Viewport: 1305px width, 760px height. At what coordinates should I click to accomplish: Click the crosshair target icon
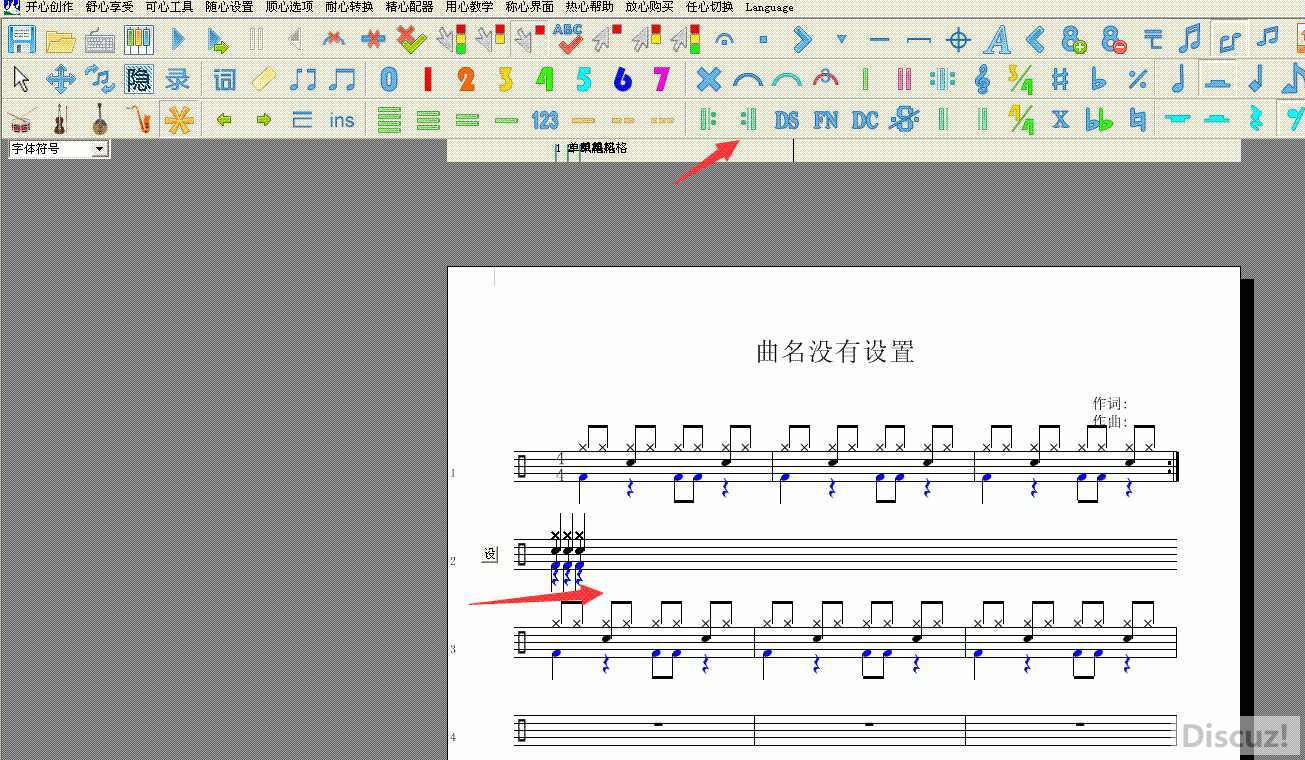(x=958, y=40)
